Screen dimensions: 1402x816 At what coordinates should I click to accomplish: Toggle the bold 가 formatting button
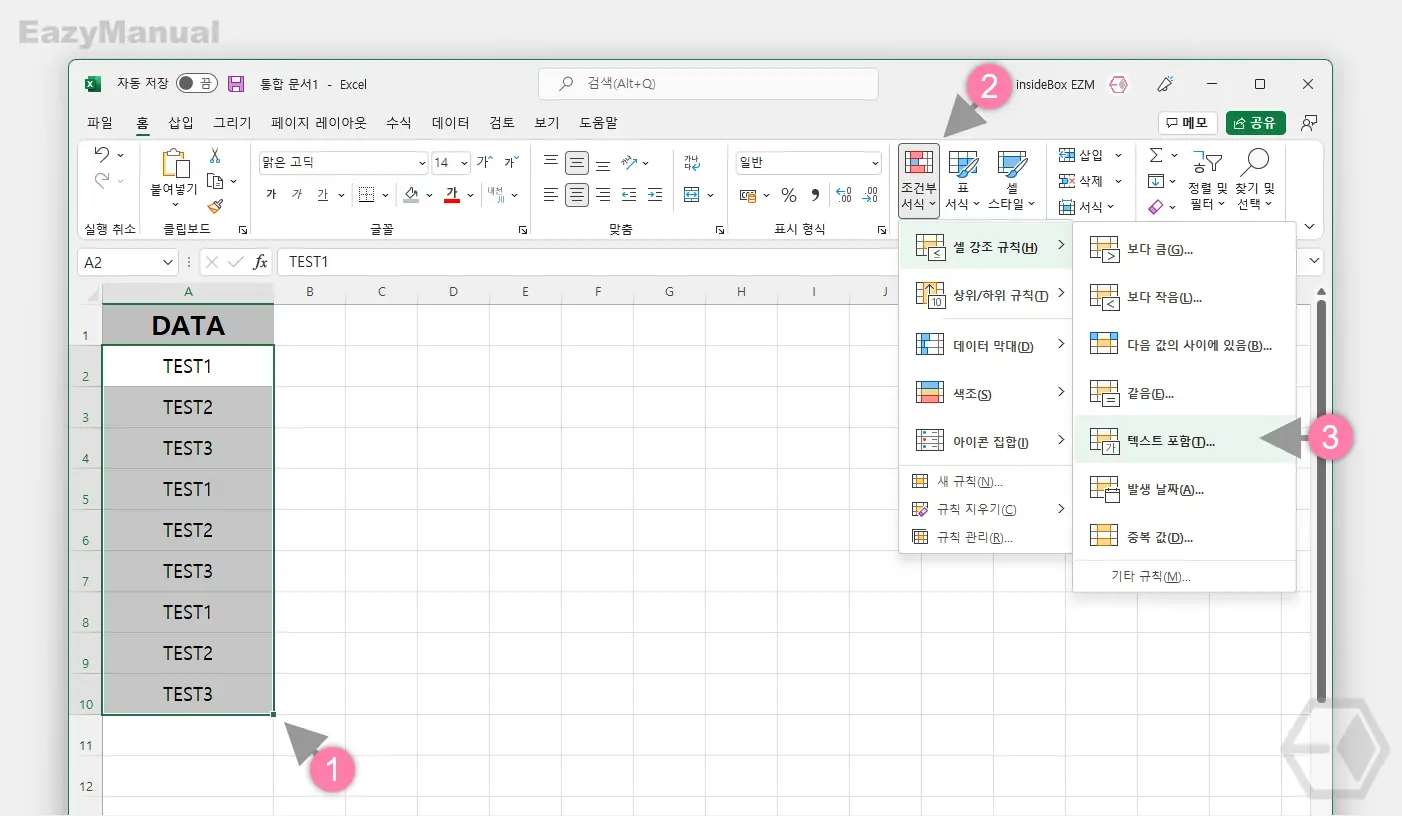(271, 195)
